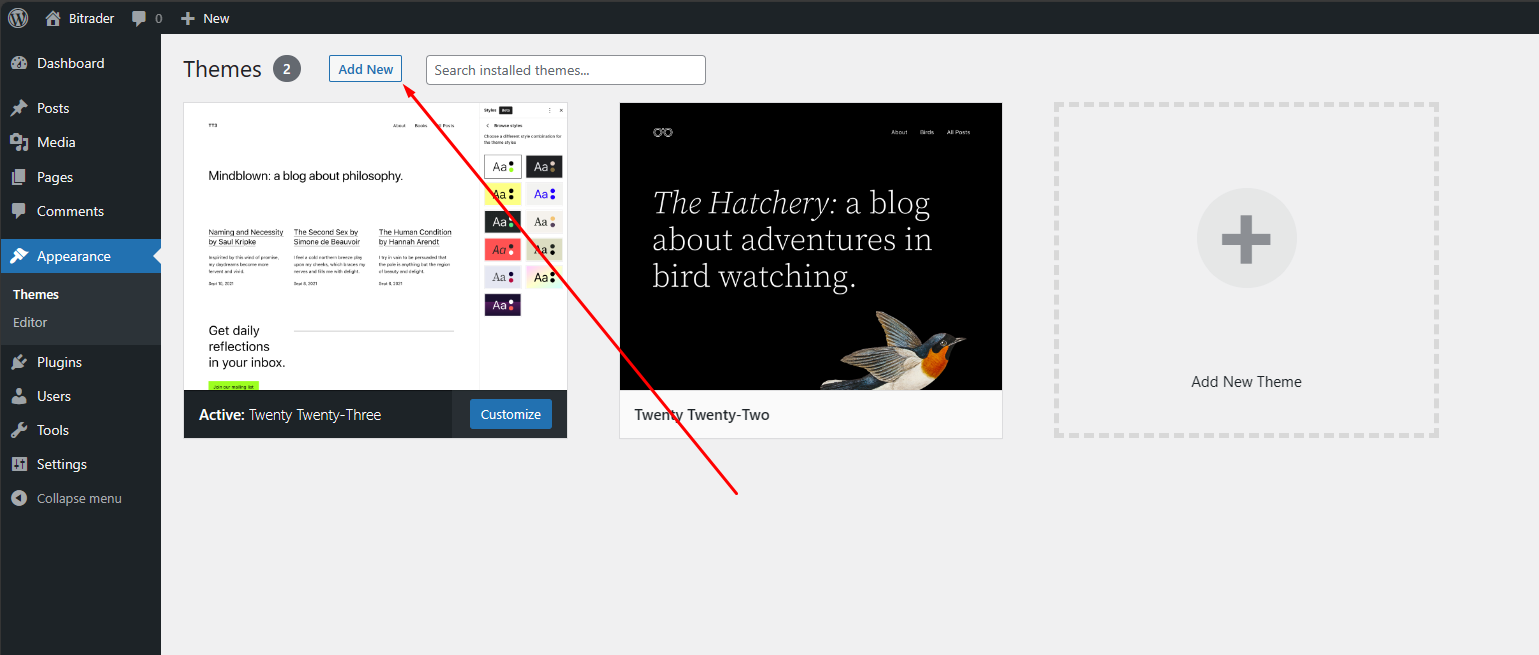Click the Posts pushpin icon
Image resolution: width=1539 pixels, height=655 pixels.
coord(19,108)
